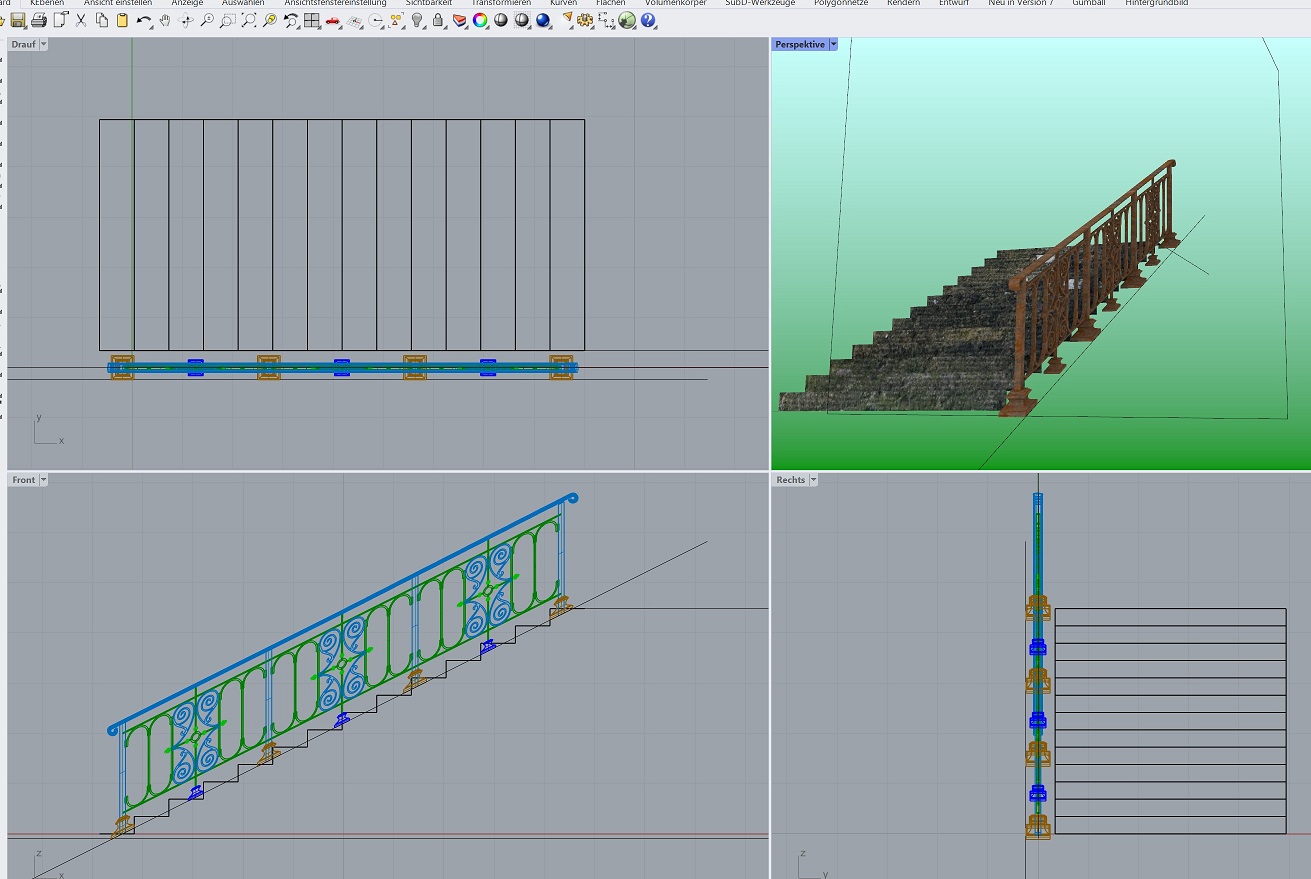Toggle the four-viewport layout icon
Viewport: 1311px width, 879px height.
[x=312, y=20]
